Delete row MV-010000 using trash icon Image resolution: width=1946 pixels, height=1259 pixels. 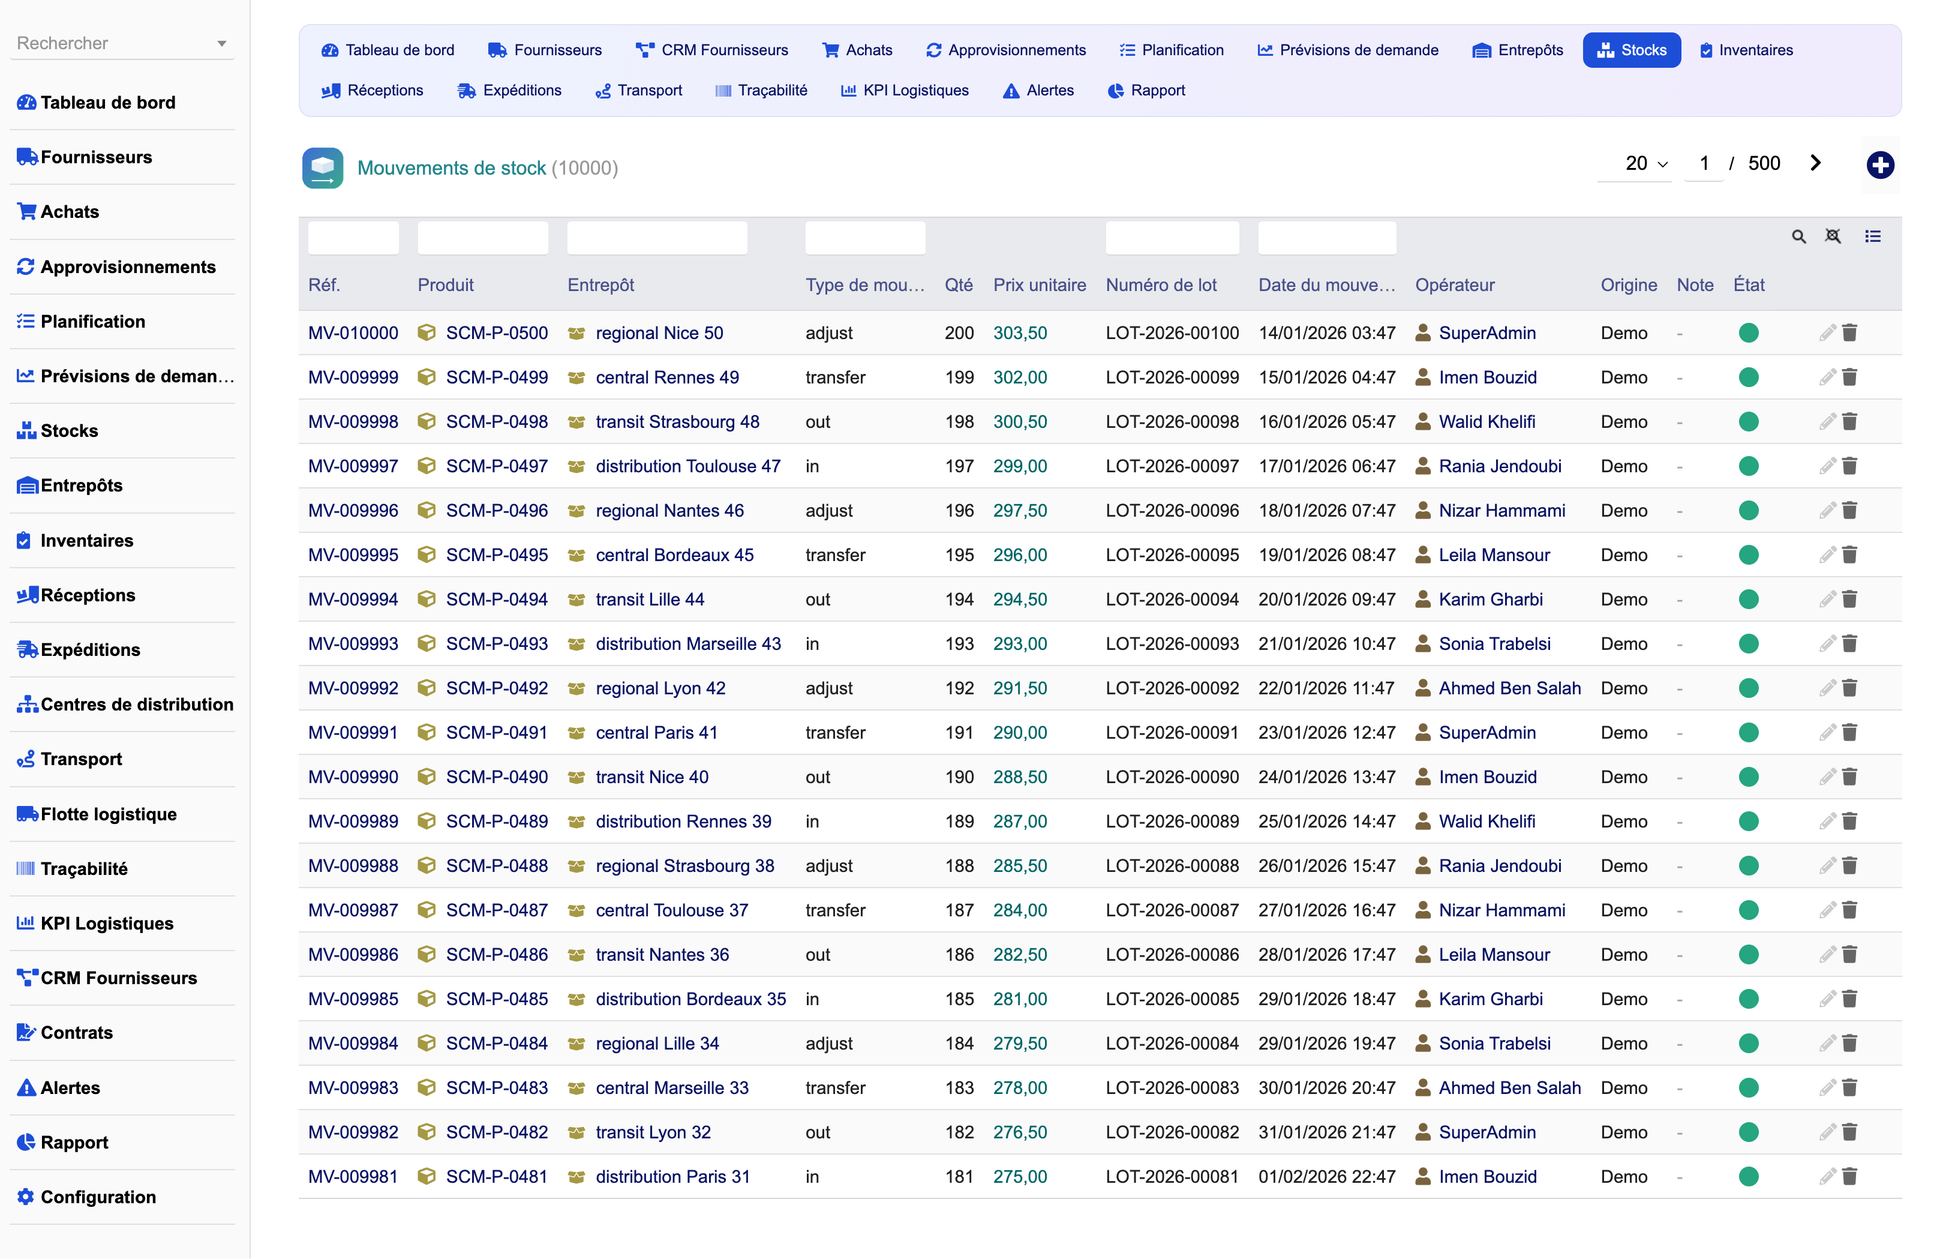click(x=1850, y=333)
